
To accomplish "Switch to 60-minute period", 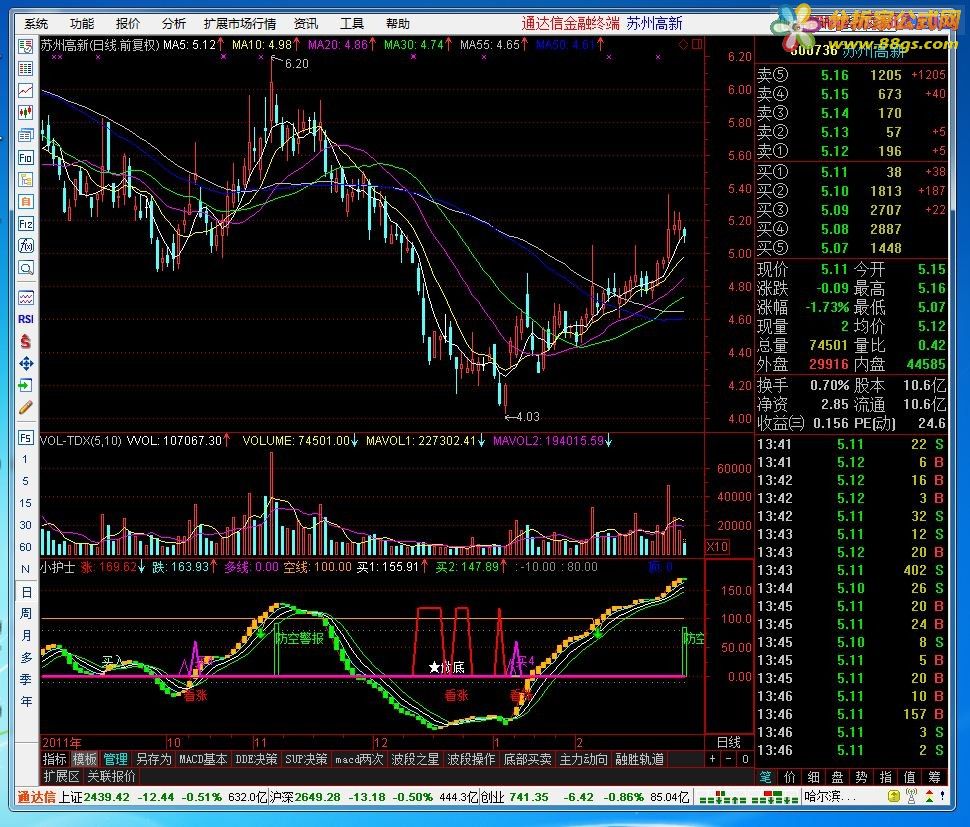I will click(25, 547).
